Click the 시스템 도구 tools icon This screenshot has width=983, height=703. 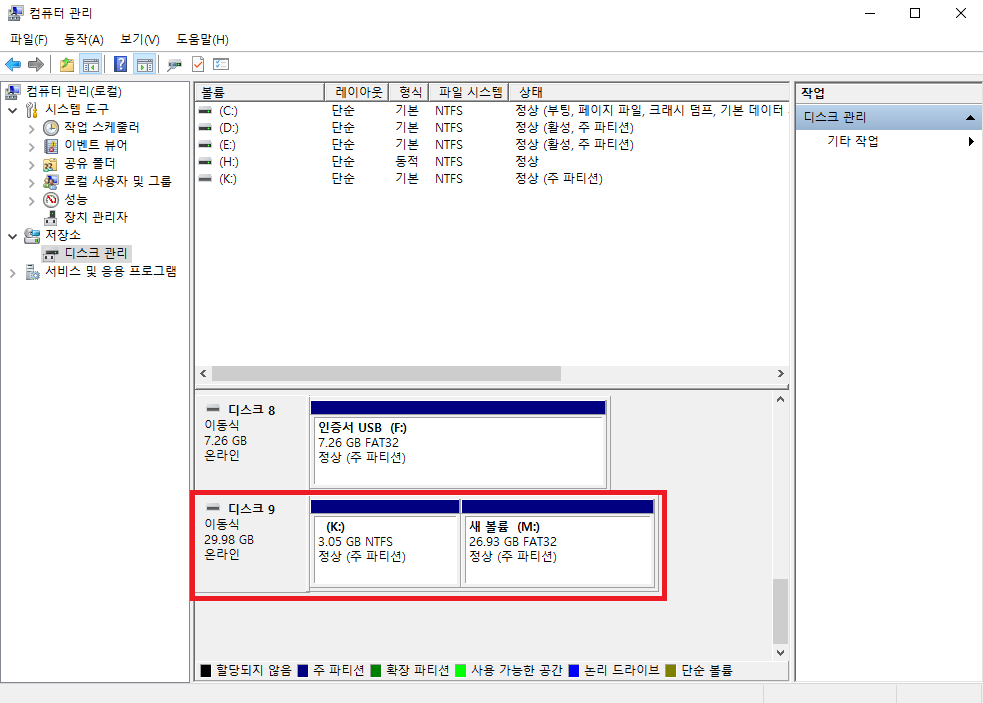pyautogui.click(x=32, y=110)
